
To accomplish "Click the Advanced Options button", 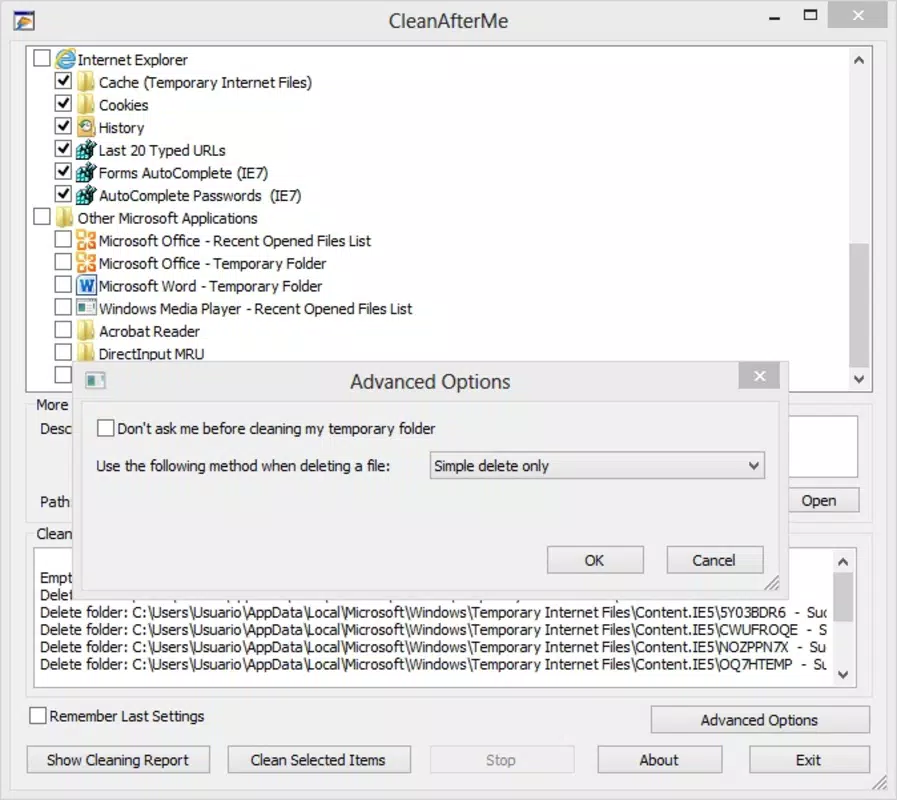I will click(760, 719).
